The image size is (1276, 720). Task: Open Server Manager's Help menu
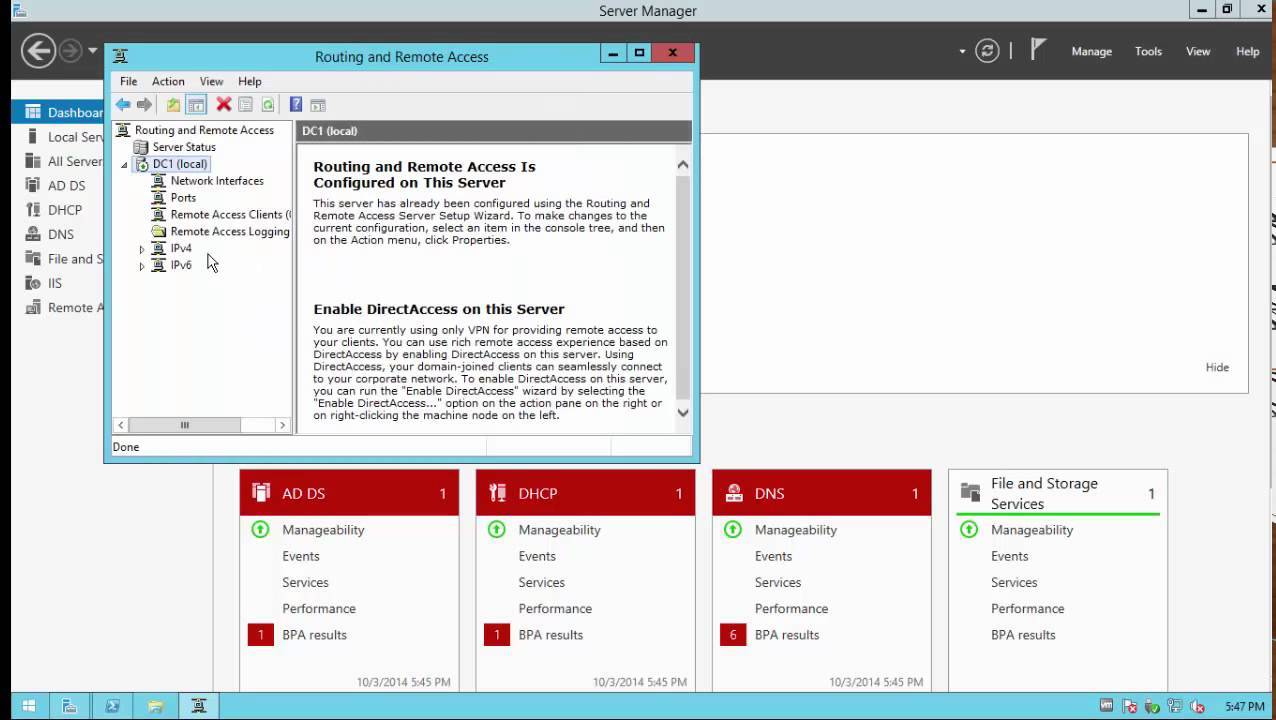1247,51
